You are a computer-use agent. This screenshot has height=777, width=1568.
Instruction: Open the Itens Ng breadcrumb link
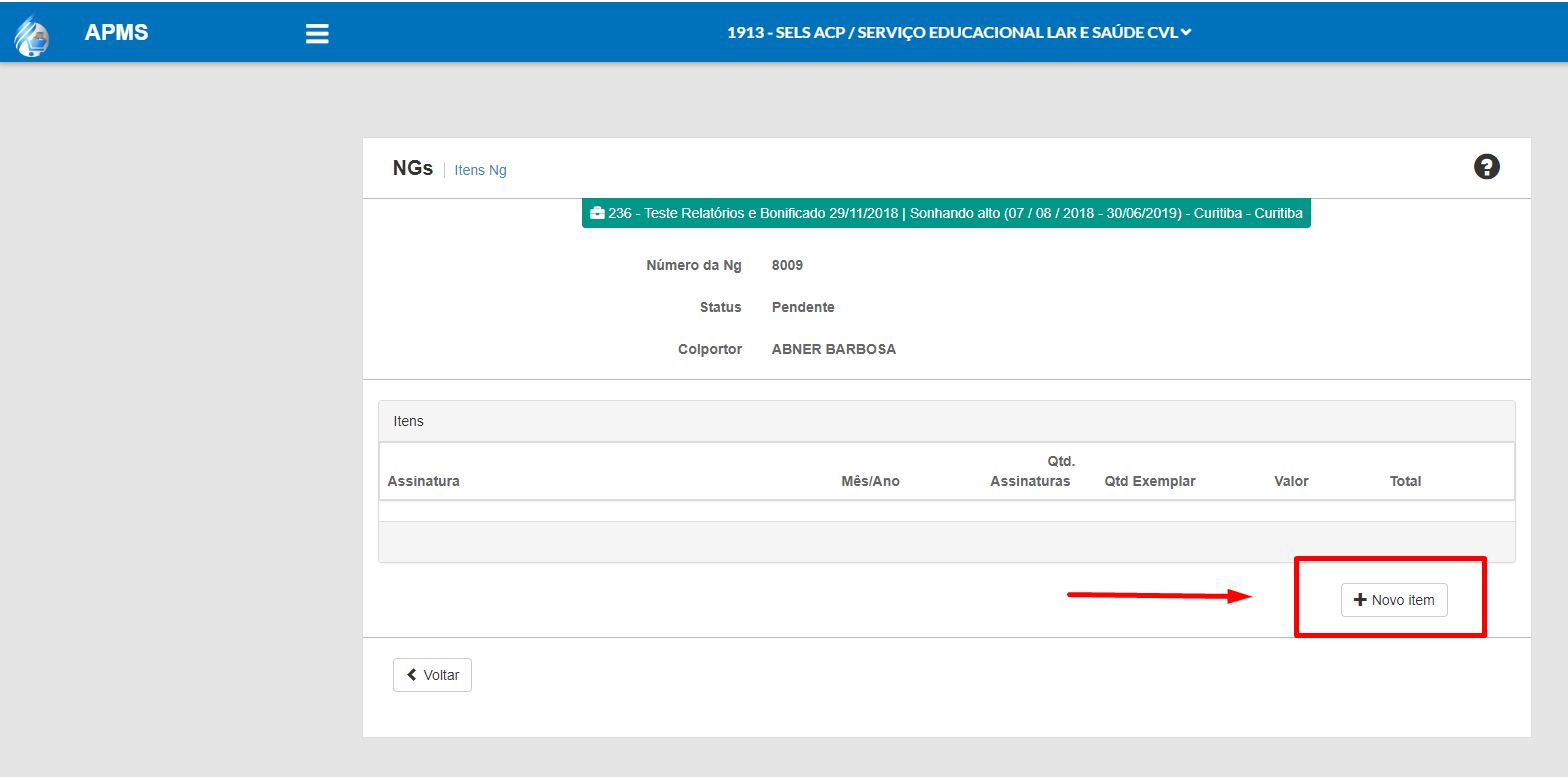(x=480, y=170)
